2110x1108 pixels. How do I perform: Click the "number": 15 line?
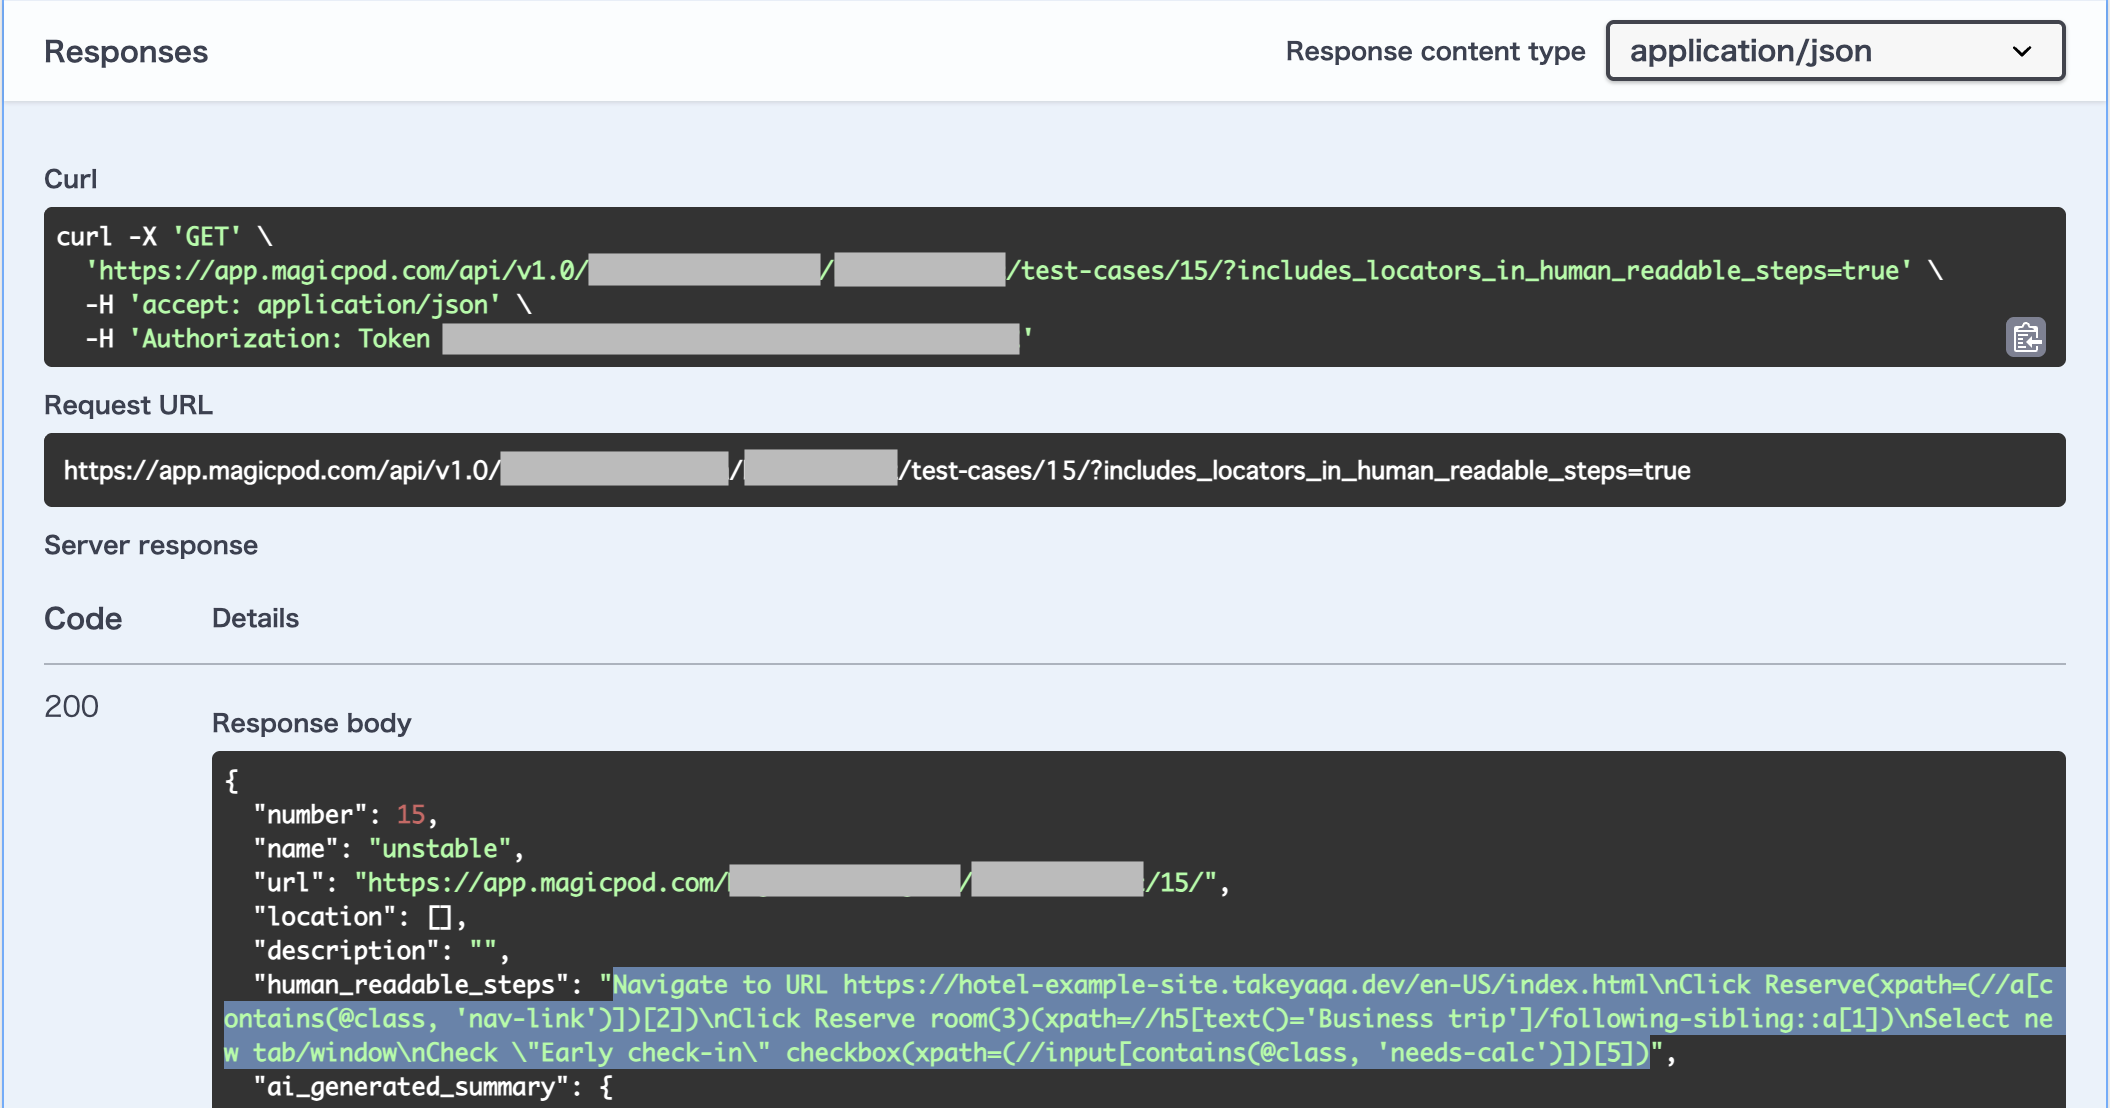pos(346,815)
